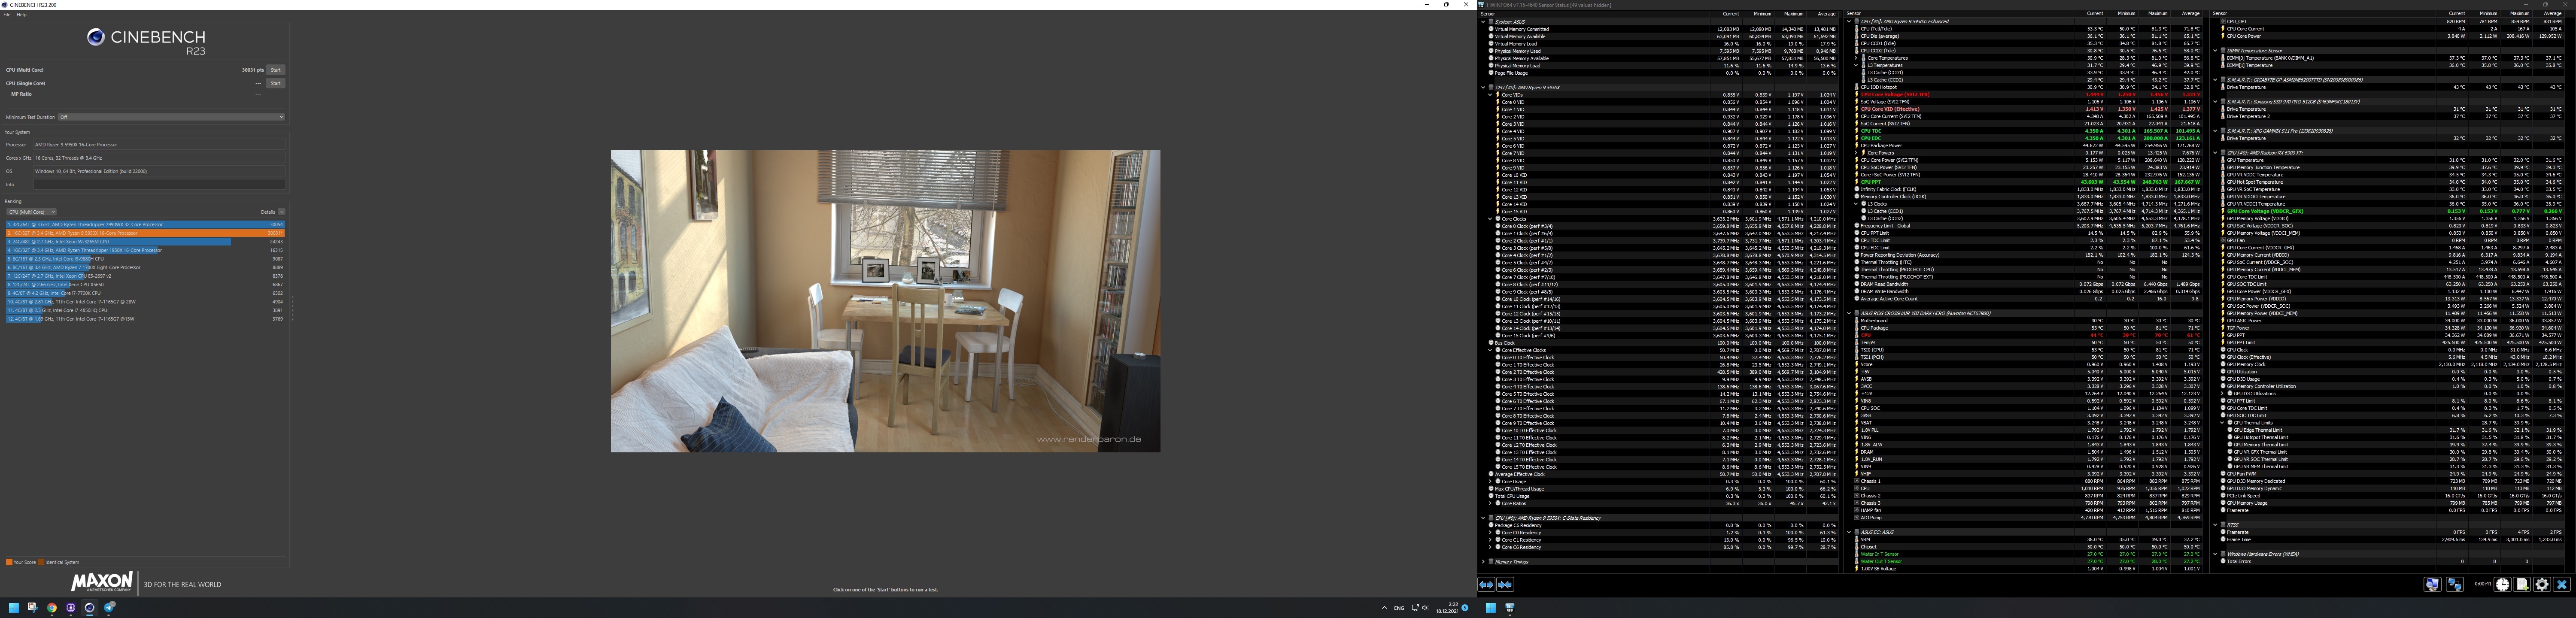This screenshot has height=618, width=2576.
Task: Click HWiNFO reset clock icon
Action: click(x=2502, y=584)
